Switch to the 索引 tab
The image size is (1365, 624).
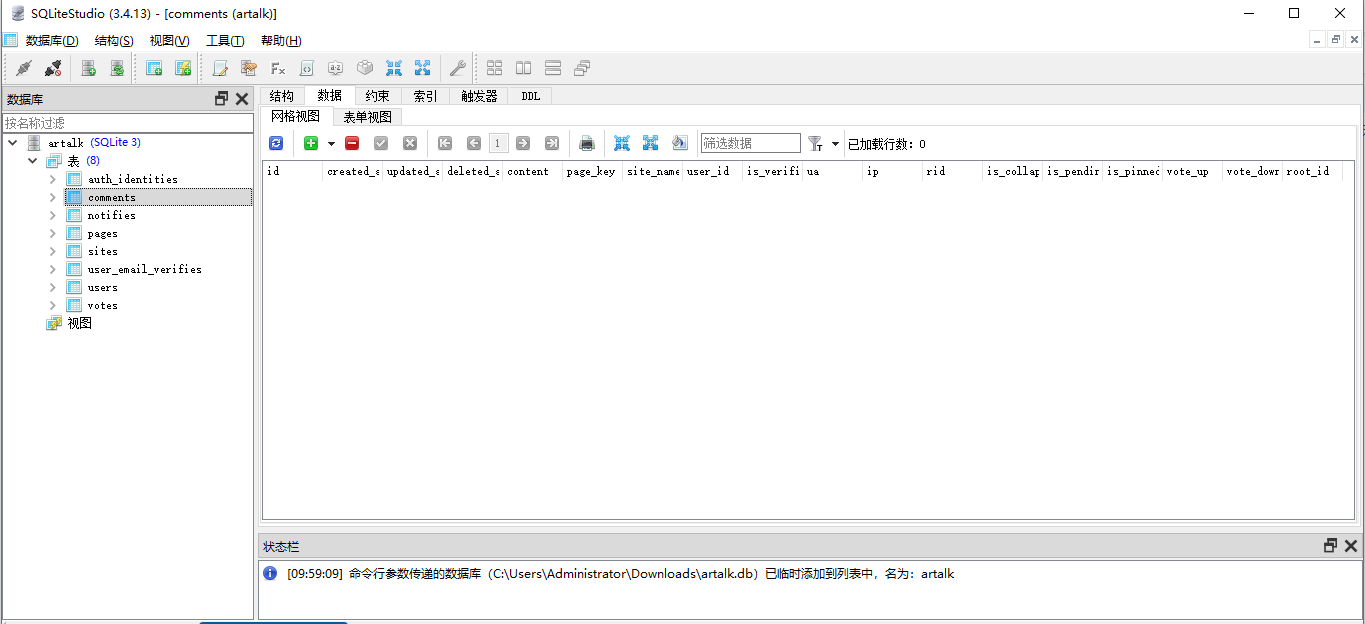(x=425, y=96)
